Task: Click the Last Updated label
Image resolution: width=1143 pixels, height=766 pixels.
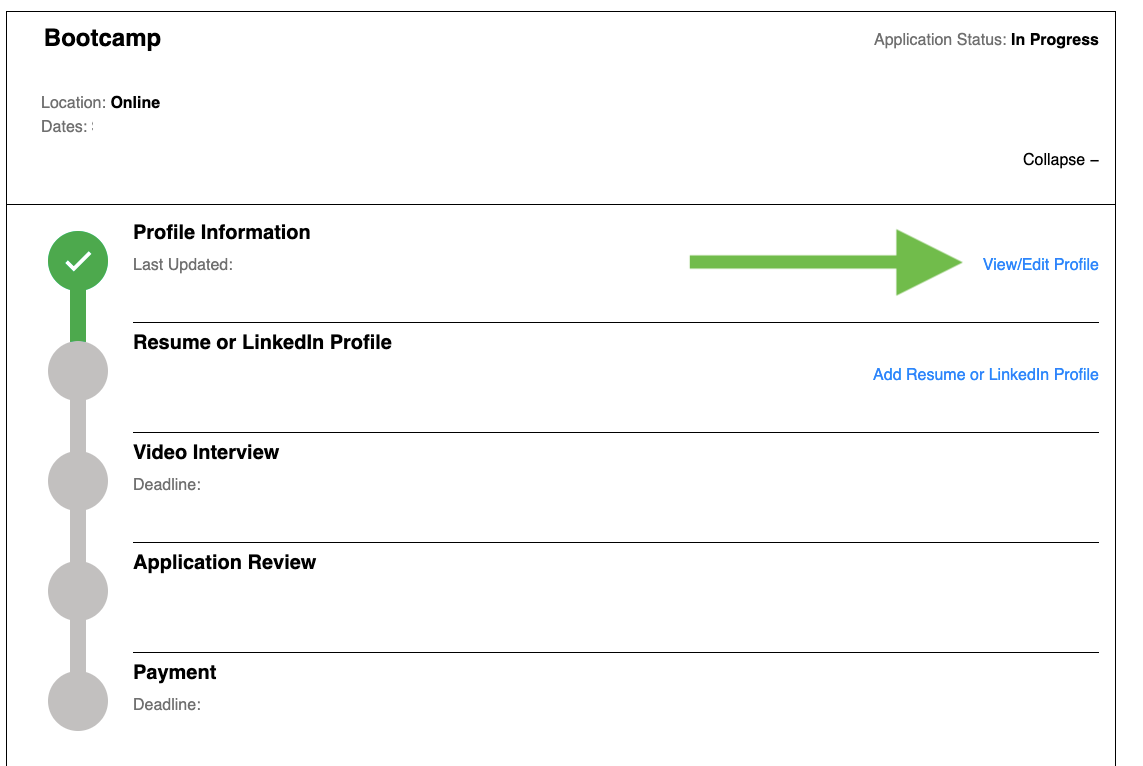Action: (183, 265)
